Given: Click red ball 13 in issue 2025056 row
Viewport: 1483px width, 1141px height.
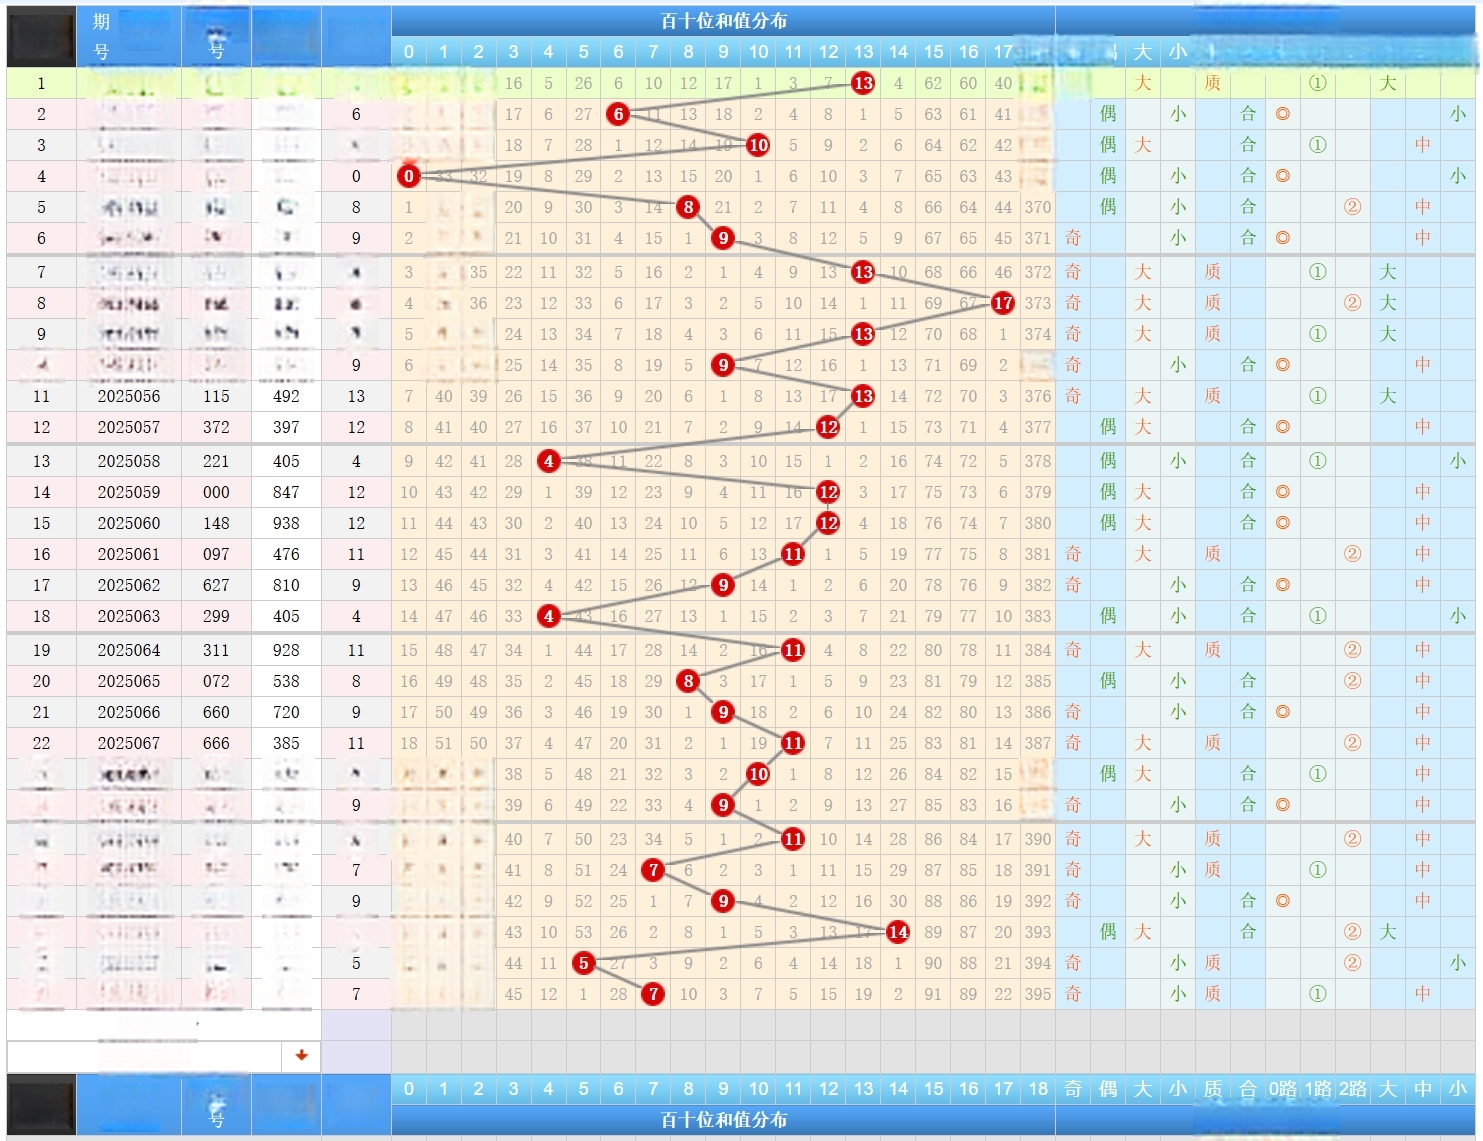Looking at the screenshot, I should pos(863,396).
